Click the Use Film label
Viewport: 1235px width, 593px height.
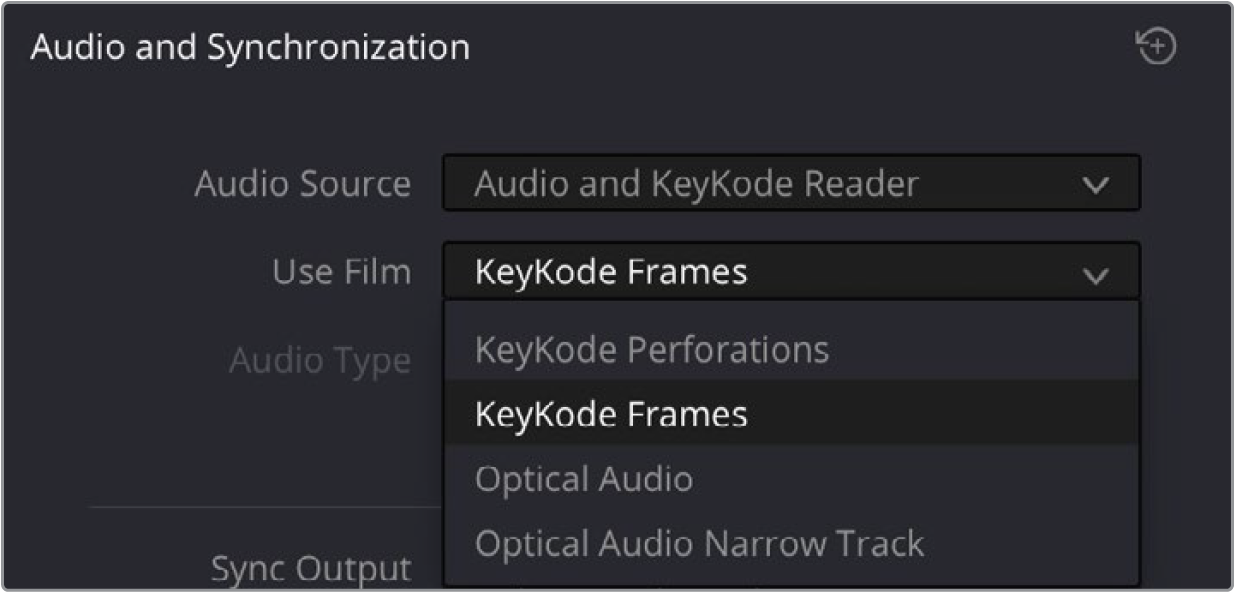pyautogui.click(x=341, y=272)
